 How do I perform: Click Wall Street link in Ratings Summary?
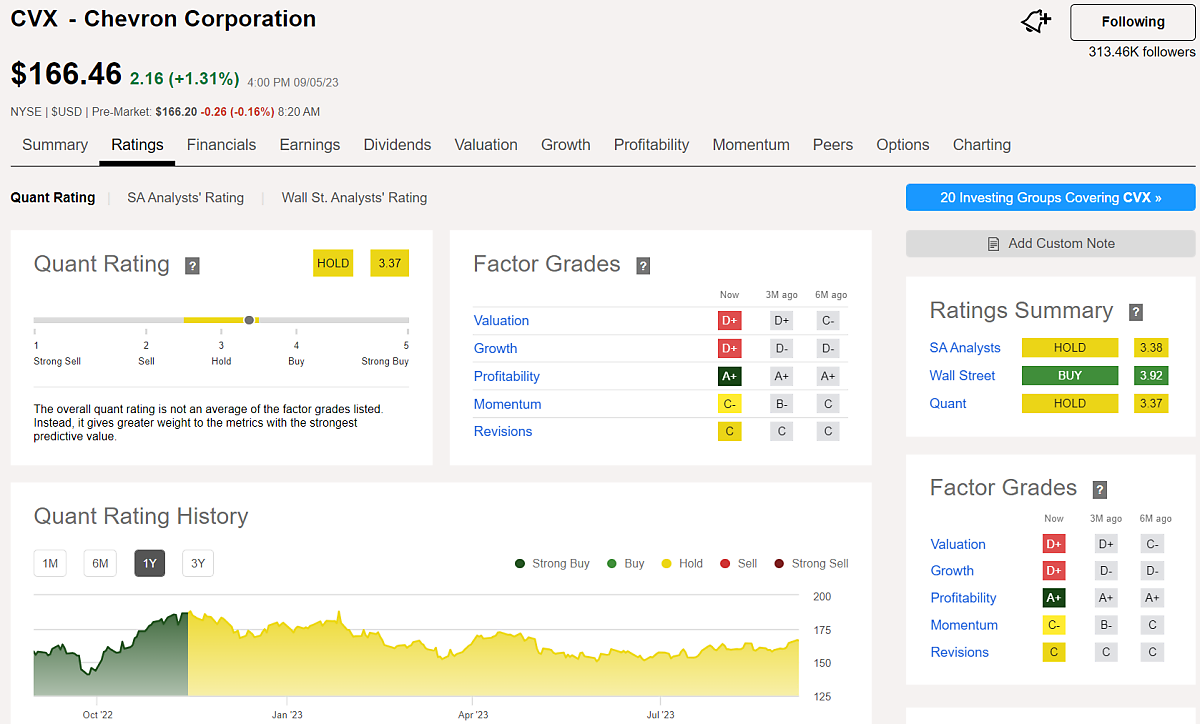click(x=963, y=376)
